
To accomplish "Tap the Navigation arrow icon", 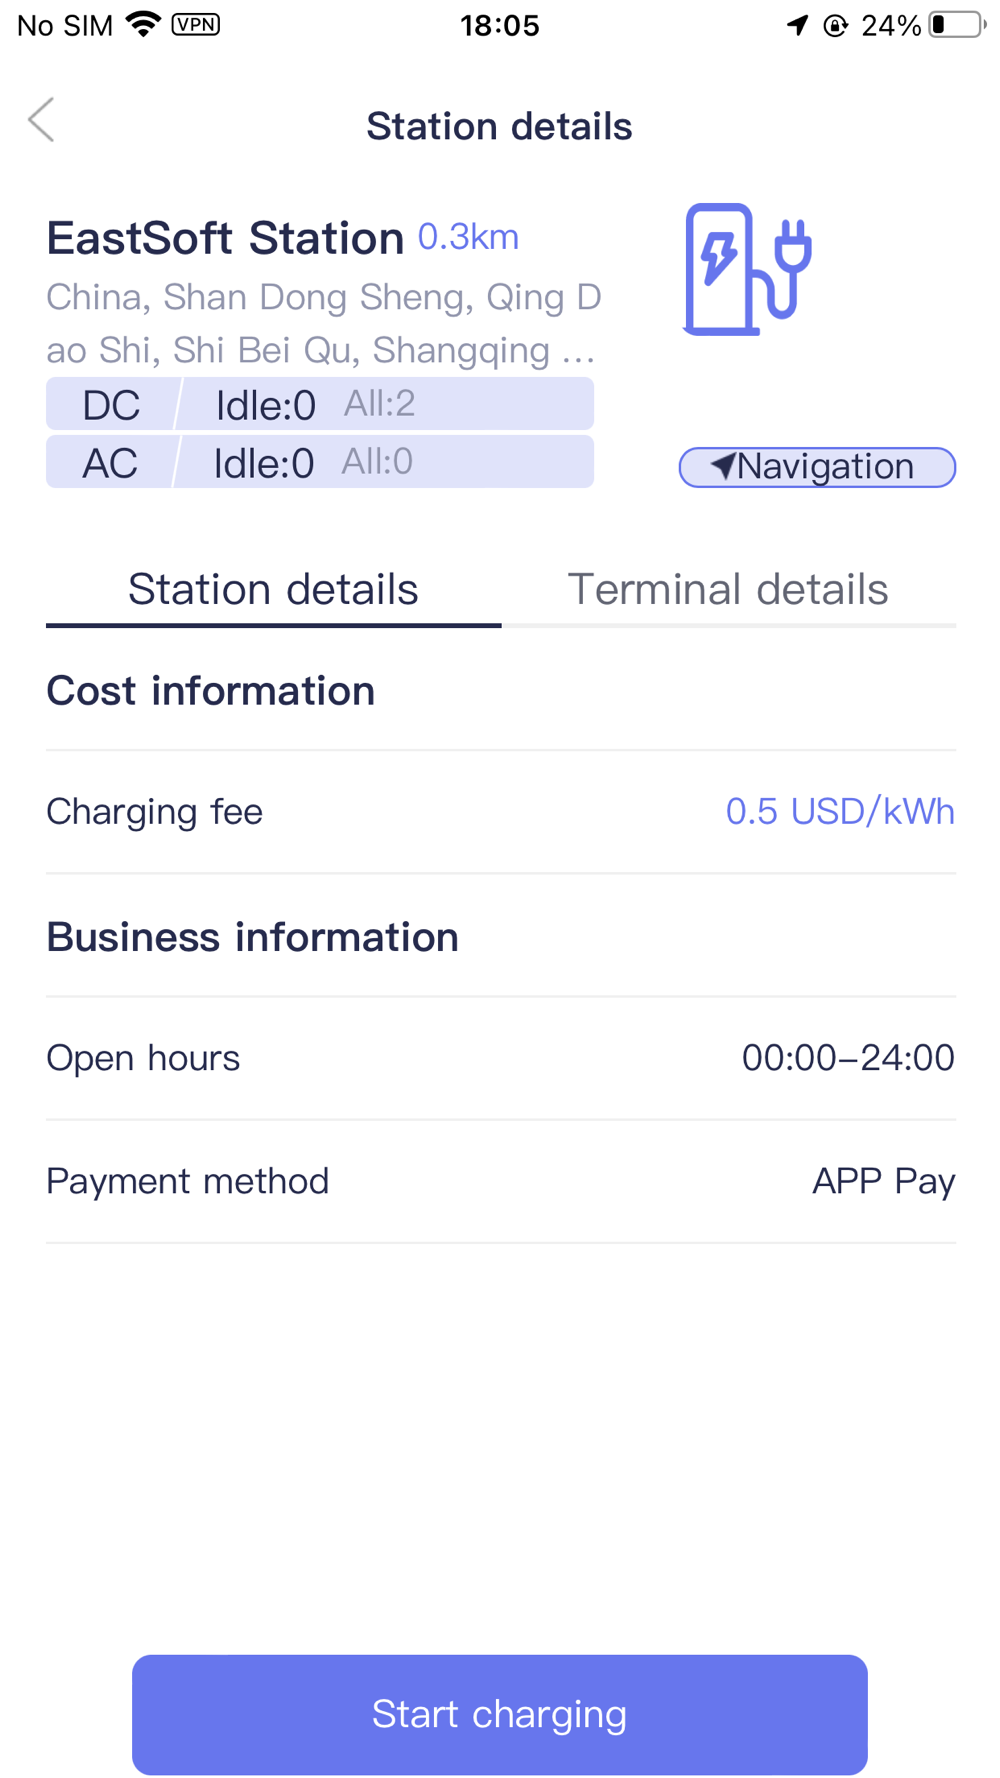I will click(723, 466).
